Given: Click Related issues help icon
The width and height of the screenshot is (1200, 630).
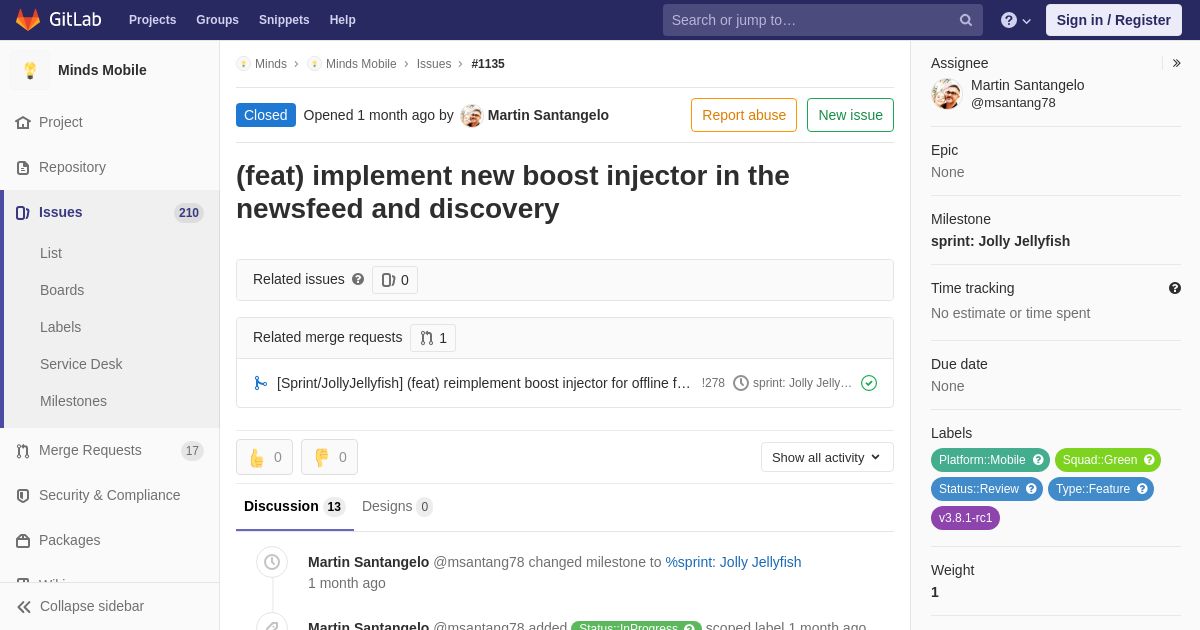Looking at the screenshot, I should 358,280.
